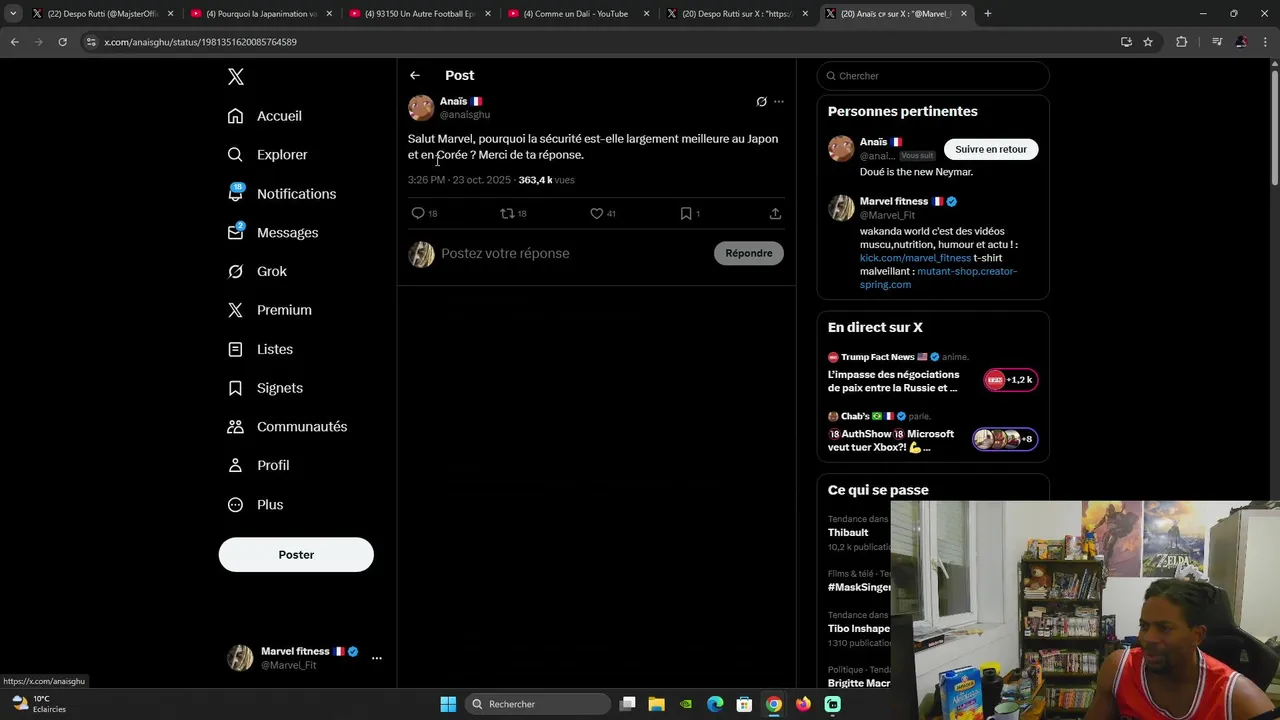The width and height of the screenshot is (1280, 720).
Task: Open File Explorer from the taskbar
Action: tap(656, 704)
